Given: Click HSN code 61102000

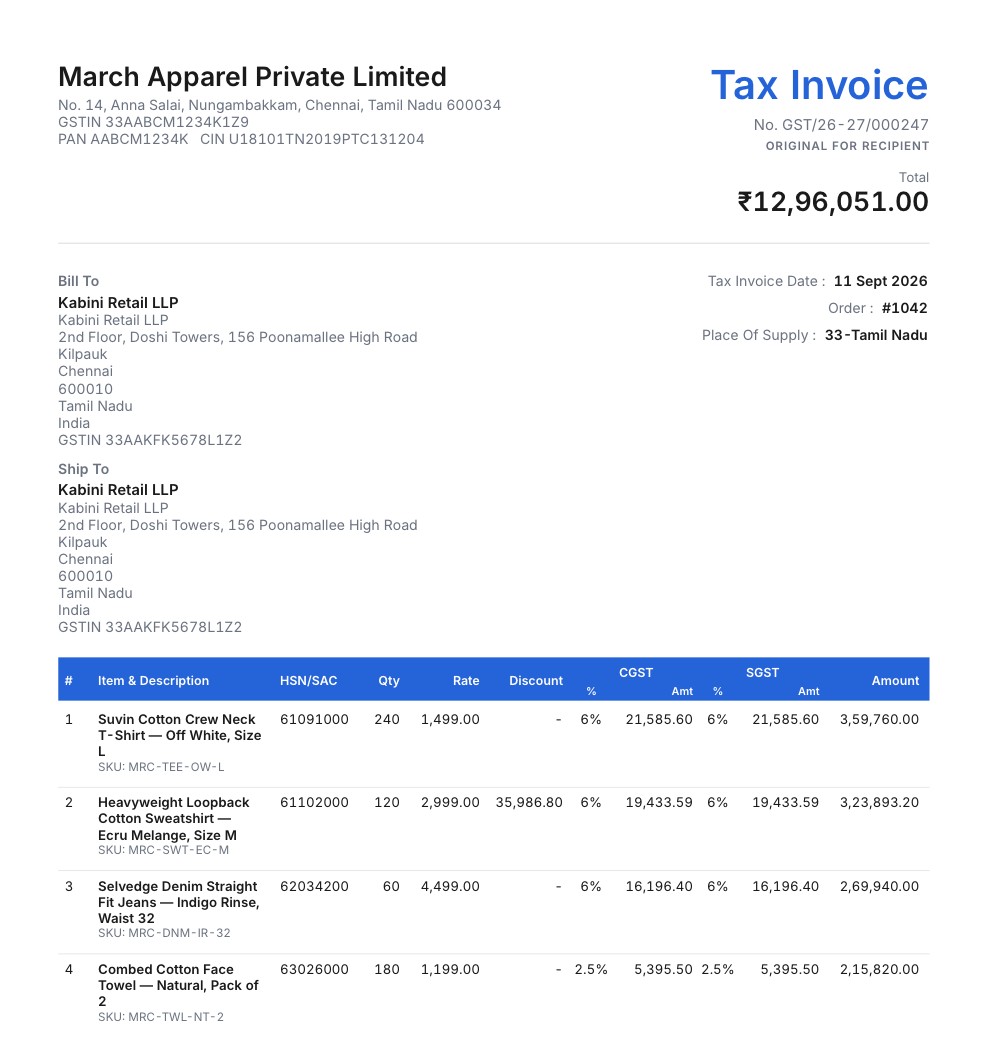Looking at the screenshot, I should [314, 802].
